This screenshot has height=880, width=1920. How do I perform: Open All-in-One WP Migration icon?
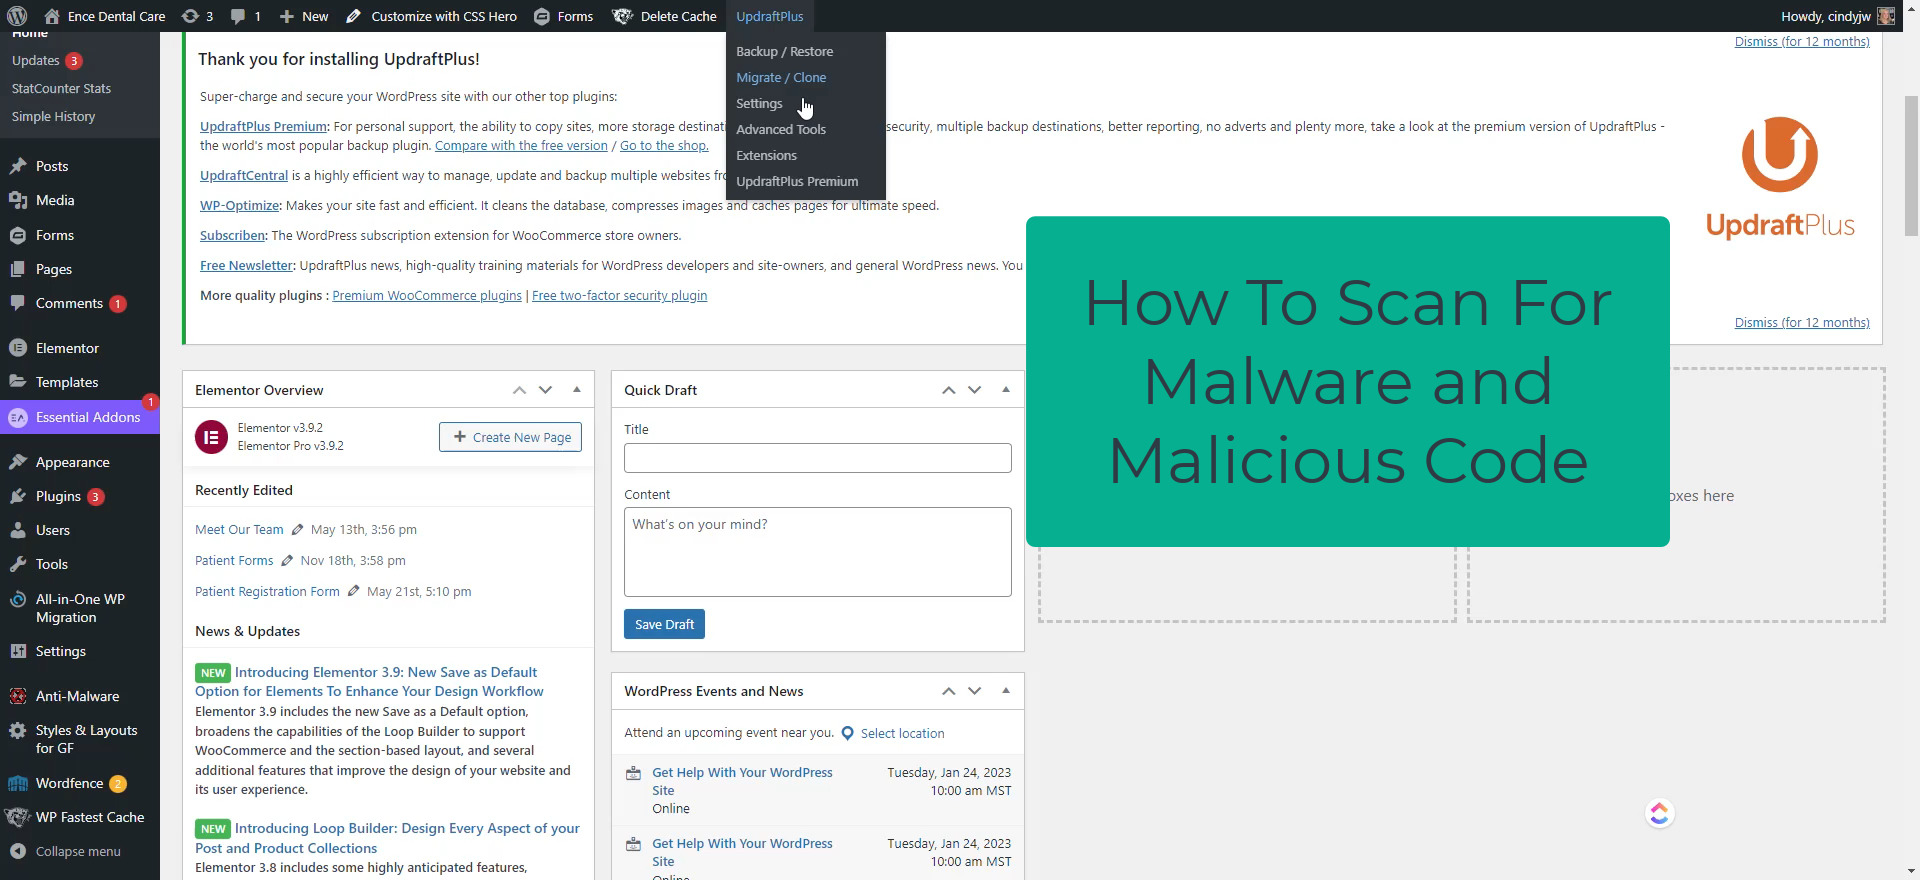(18, 600)
